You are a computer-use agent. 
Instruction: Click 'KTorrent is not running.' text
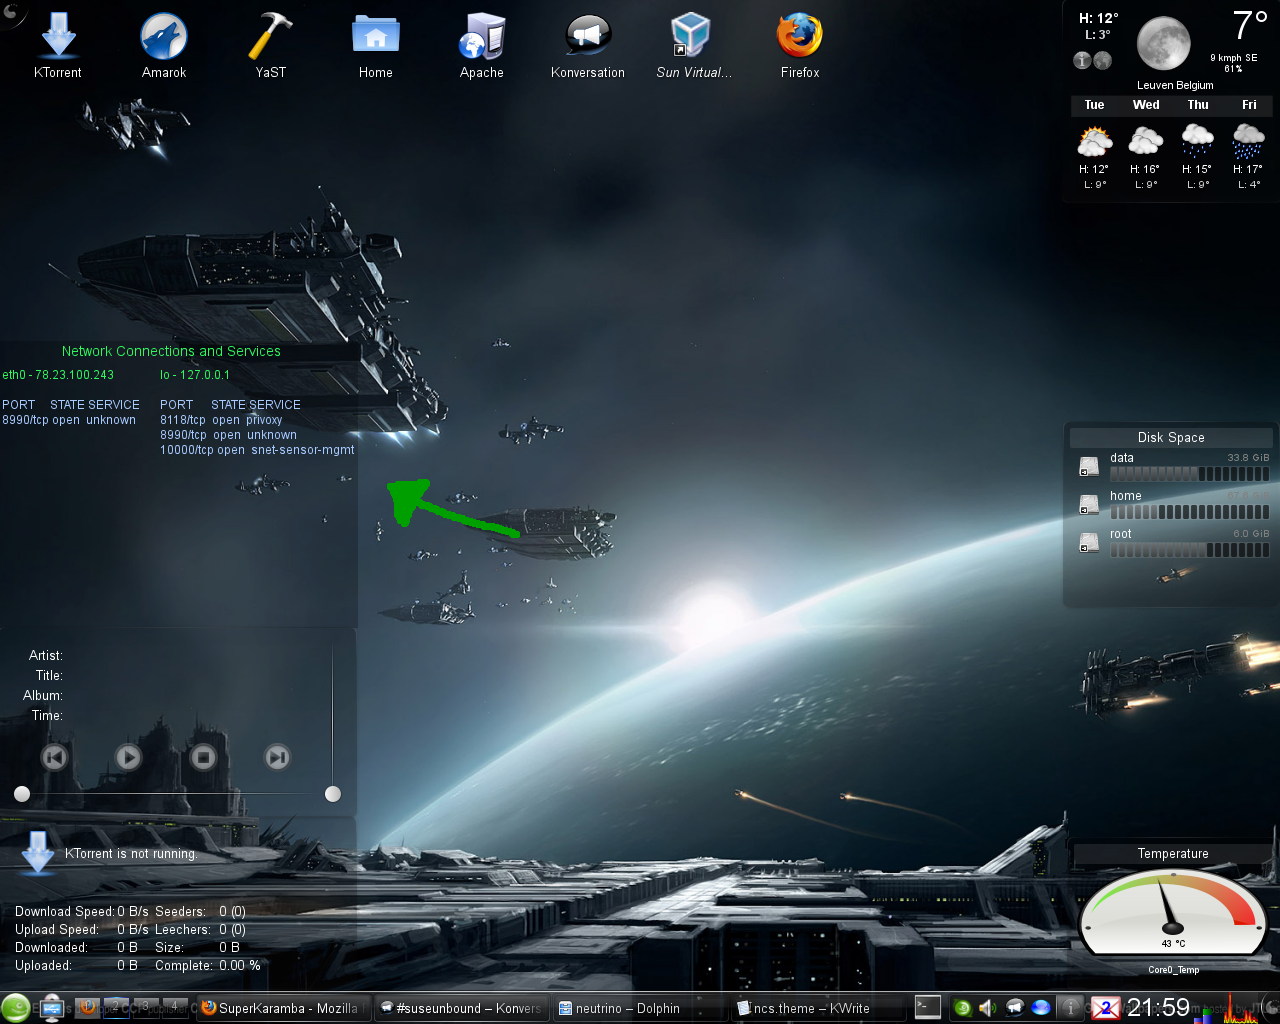point(131,854)
